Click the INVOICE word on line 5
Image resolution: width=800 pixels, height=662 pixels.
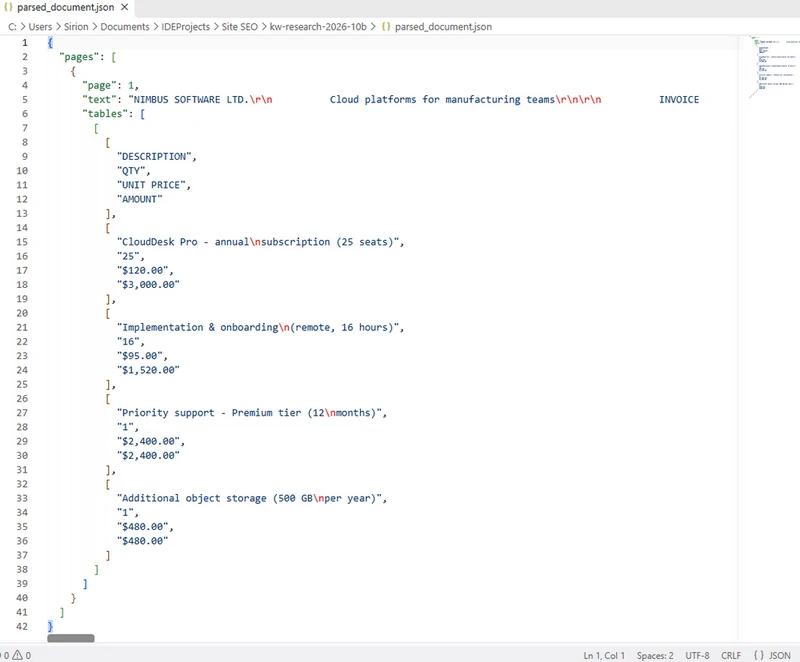click(x=679, y=99)
